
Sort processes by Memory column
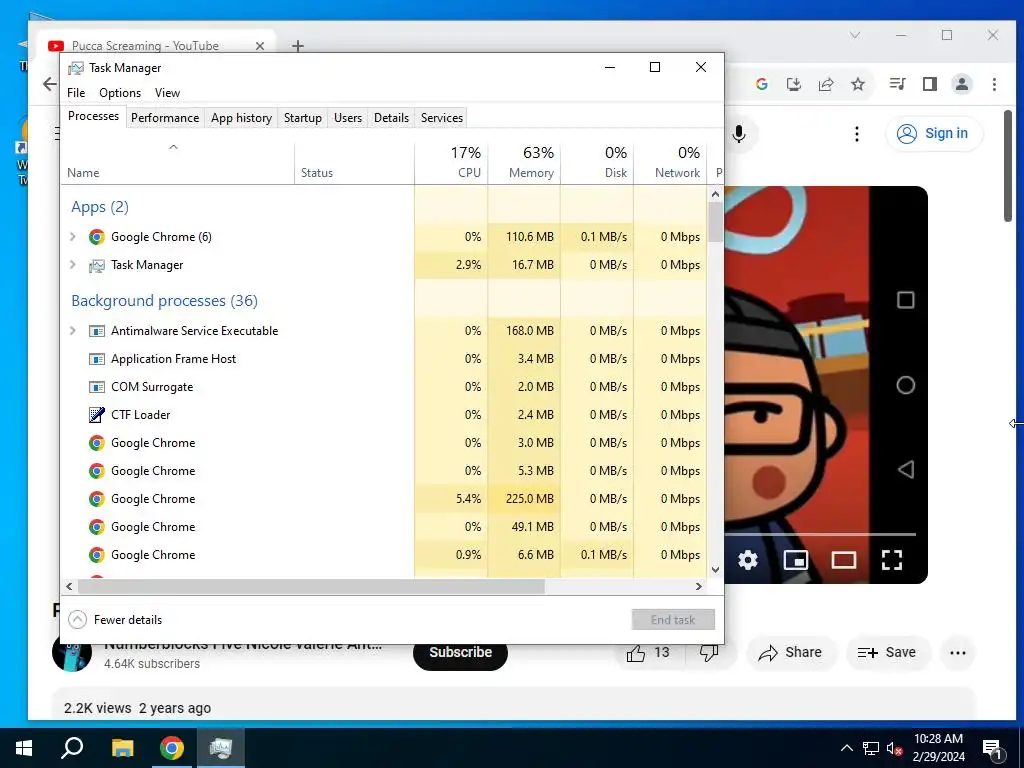click(x=524, y=162)
